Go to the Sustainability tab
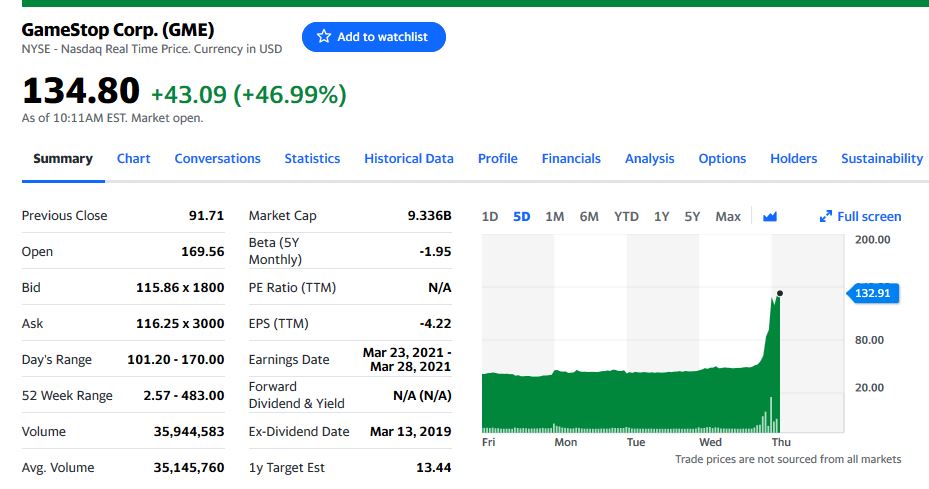 pos(881,158)
